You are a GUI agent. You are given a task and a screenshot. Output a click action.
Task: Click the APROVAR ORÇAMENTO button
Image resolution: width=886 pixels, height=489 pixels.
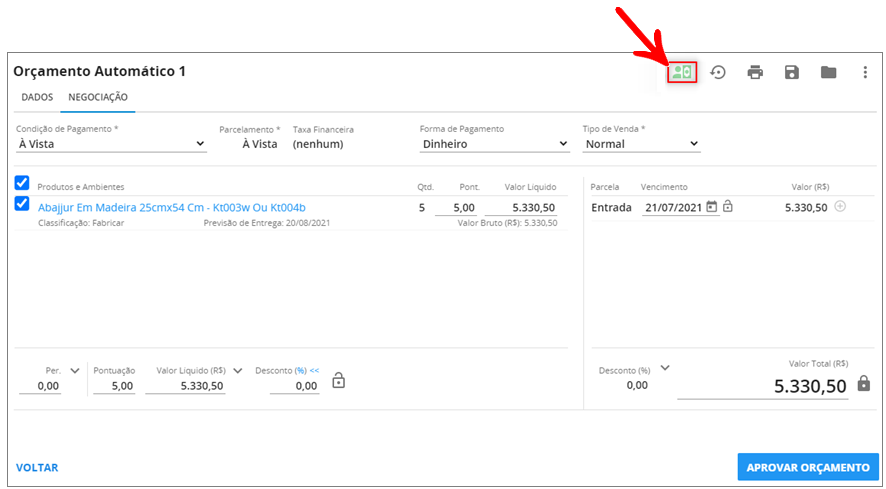coord(808,467)
